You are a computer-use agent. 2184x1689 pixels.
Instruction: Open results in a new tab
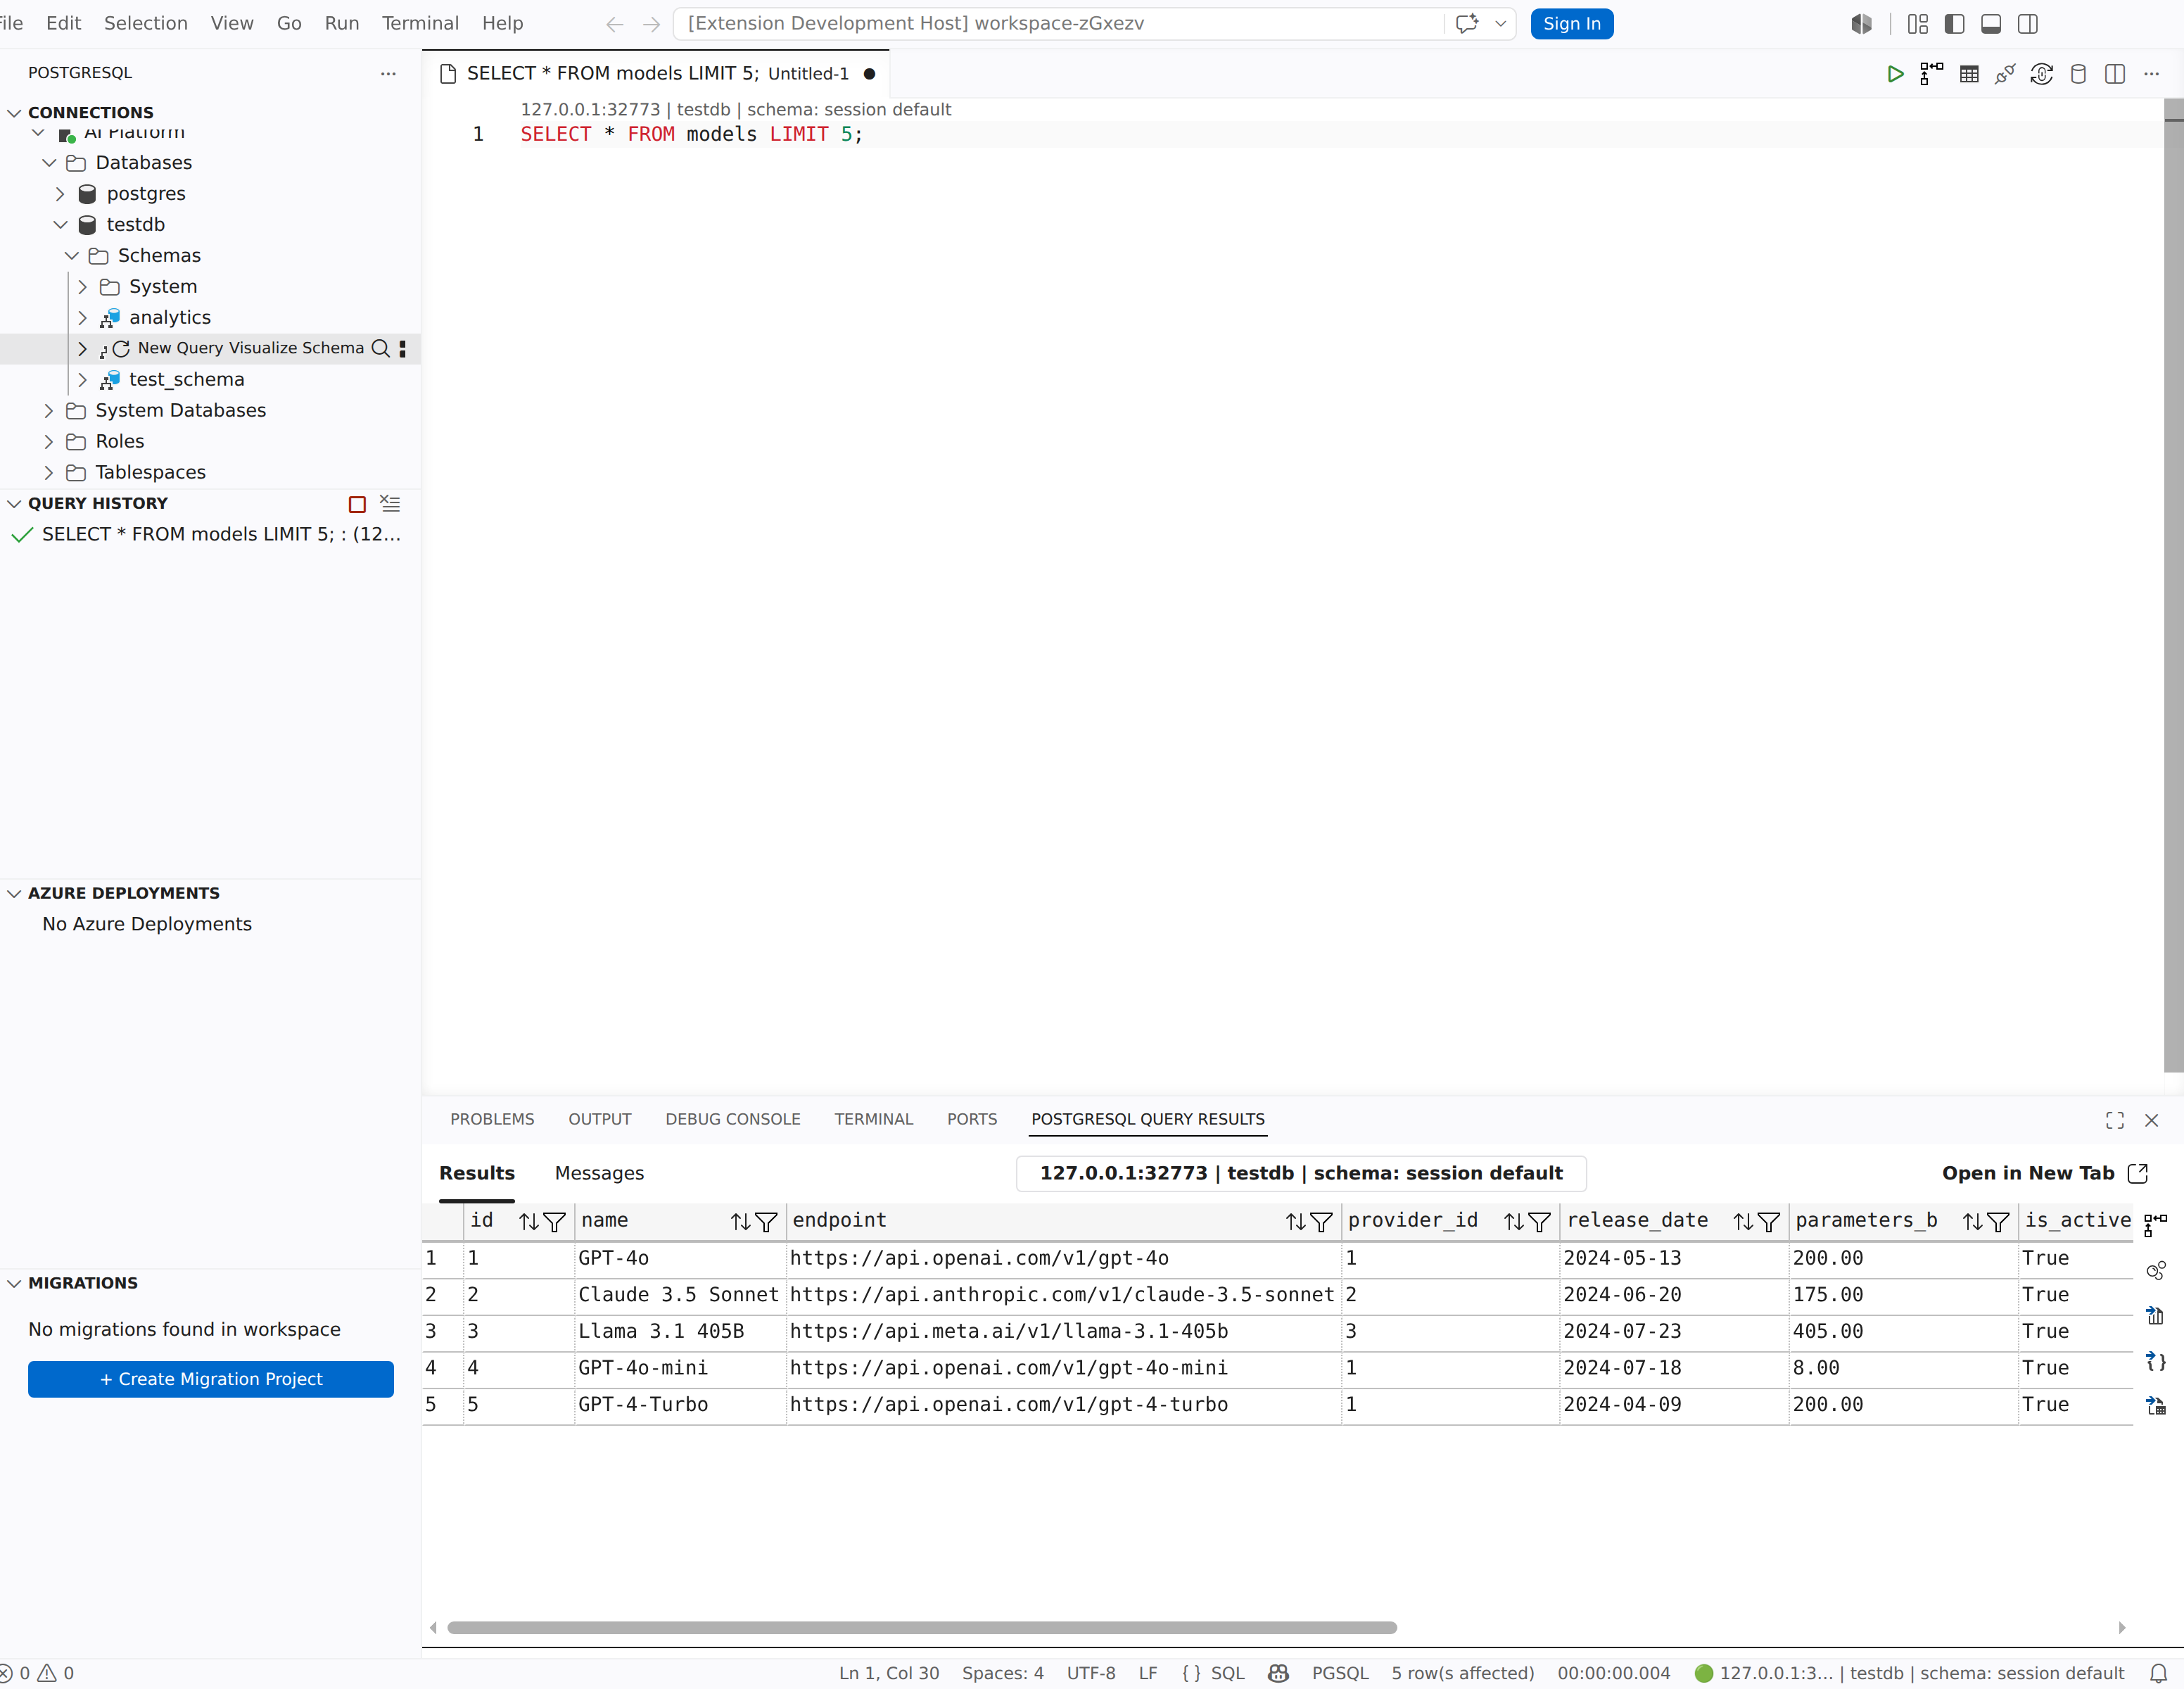tap(2044, 1173)
